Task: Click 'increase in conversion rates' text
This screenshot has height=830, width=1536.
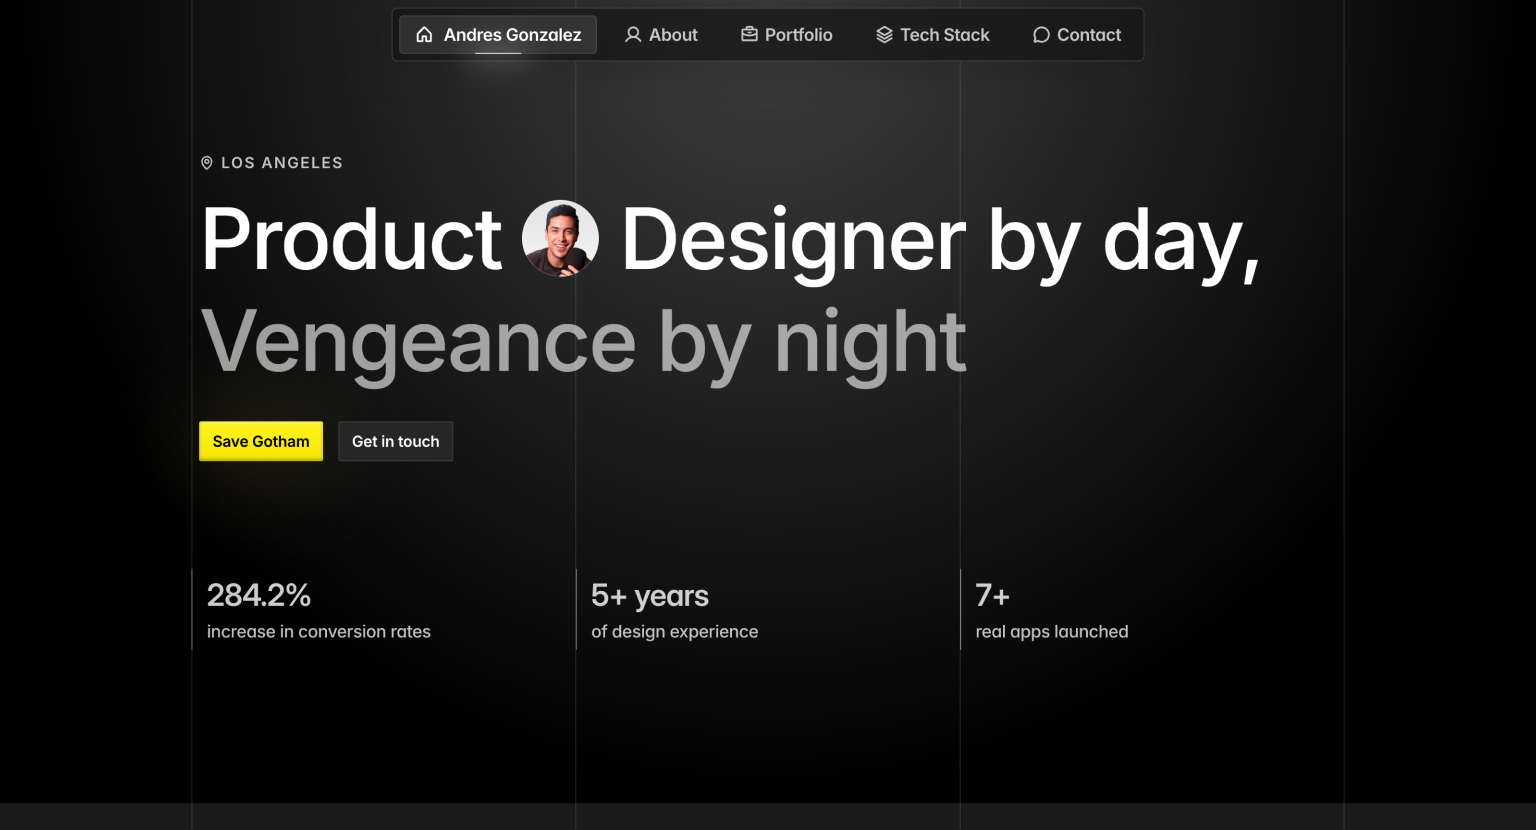Action: pyautogui.click(x=319, y=632)
